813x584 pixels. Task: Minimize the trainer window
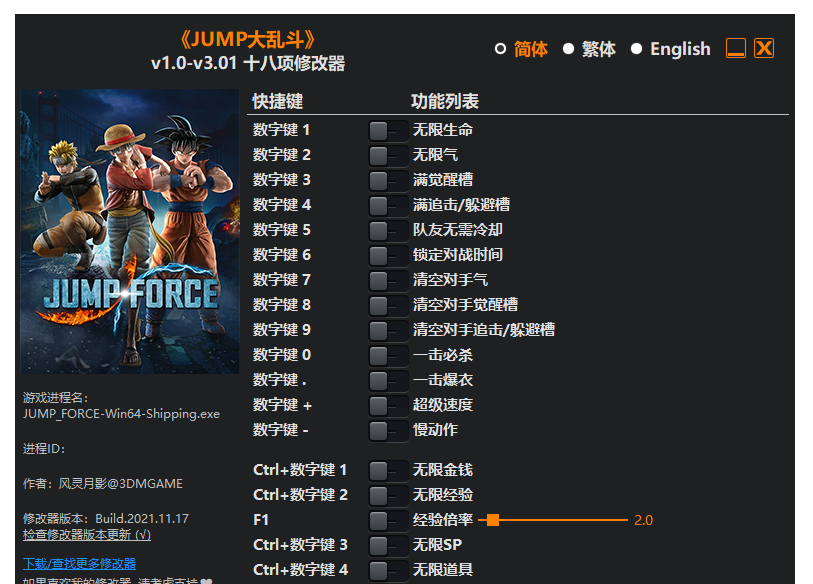point(736,48)
